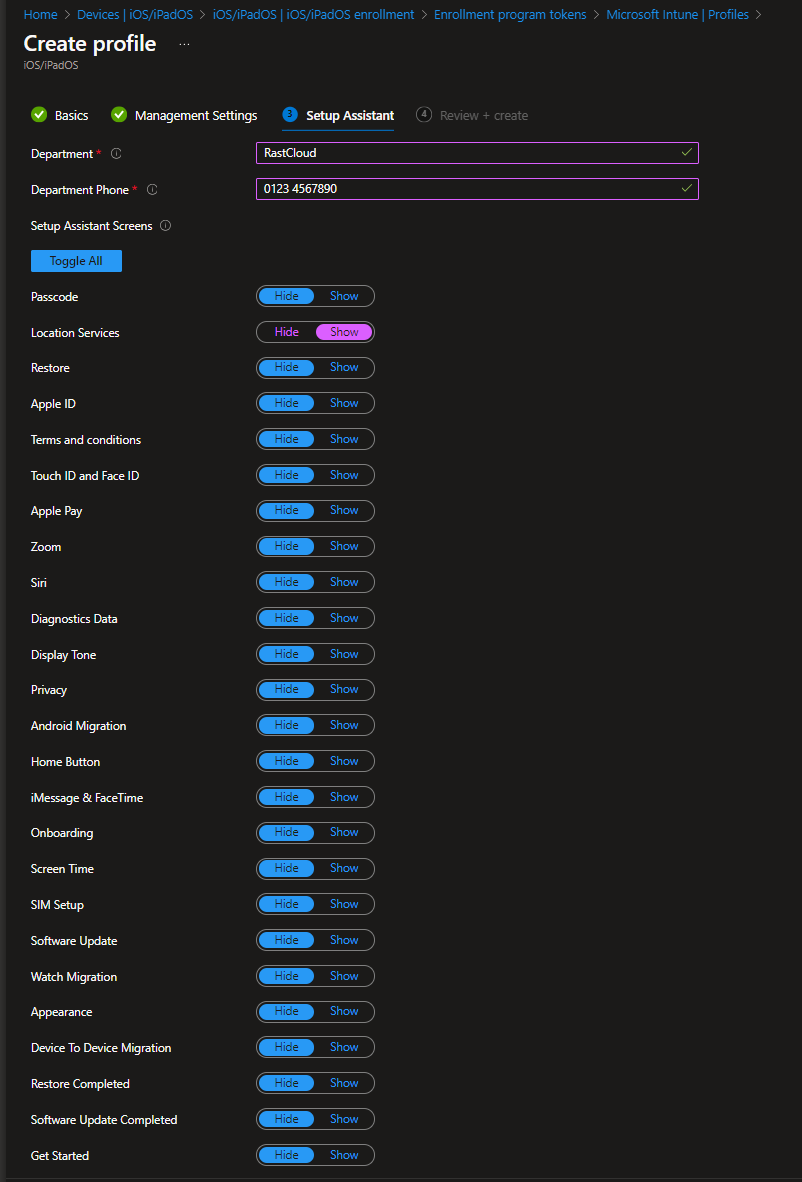Navigate to Home breadcrumb link

40,15
